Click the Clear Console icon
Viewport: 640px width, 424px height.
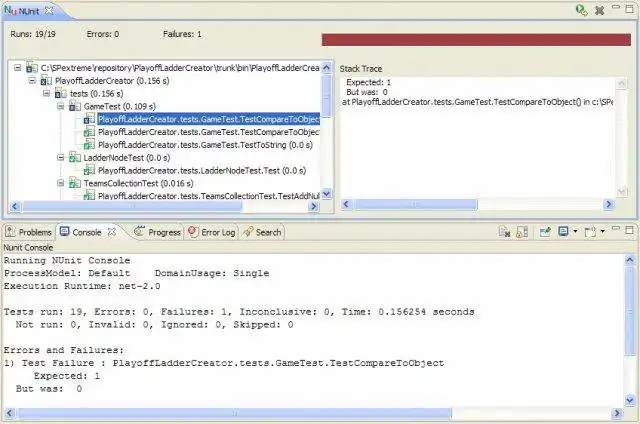(504, 232)
